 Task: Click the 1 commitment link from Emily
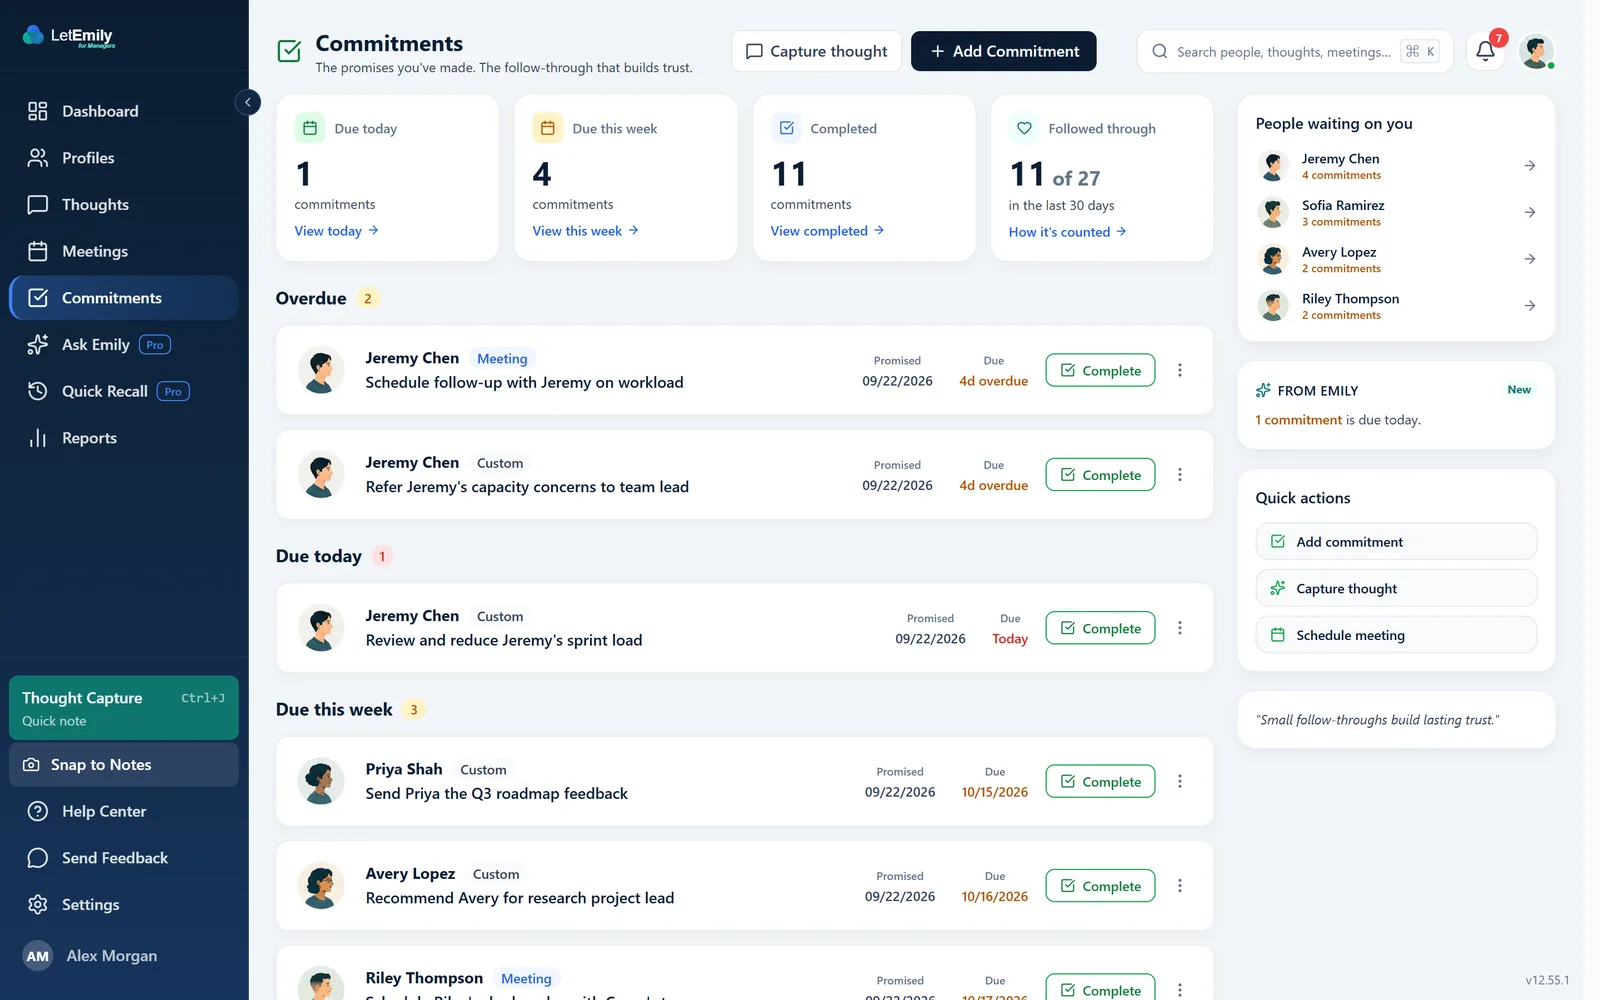[1298, 420]
